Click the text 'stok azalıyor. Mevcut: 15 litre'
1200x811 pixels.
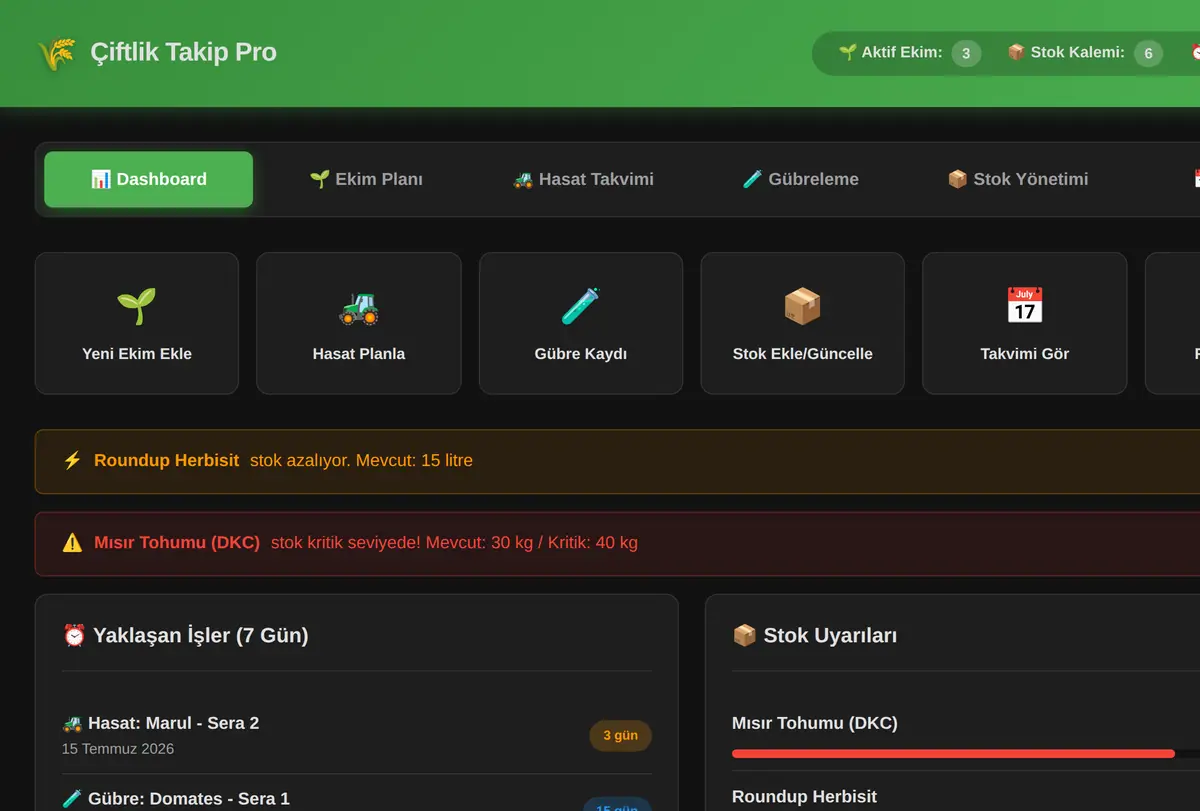click(361, 461)
